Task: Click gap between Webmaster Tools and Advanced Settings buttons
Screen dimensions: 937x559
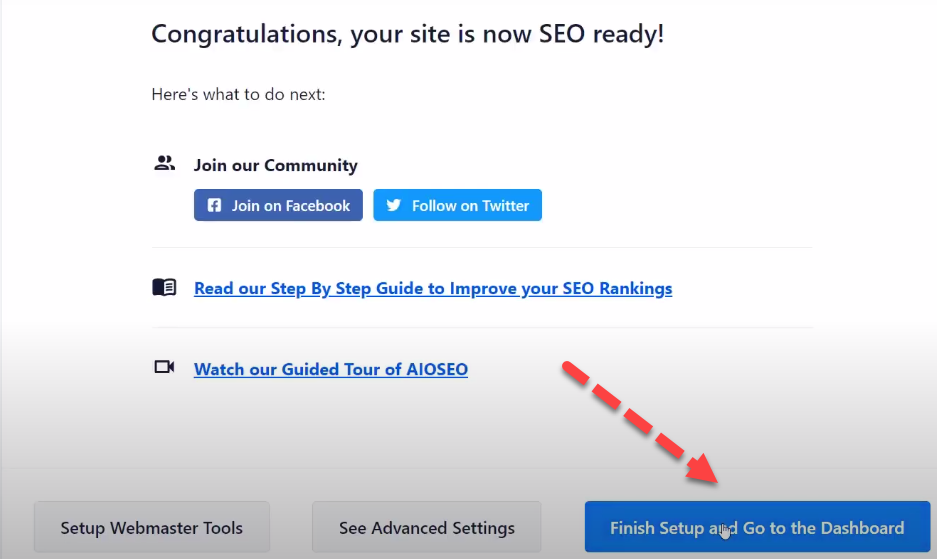Action: tap(291, 527)
